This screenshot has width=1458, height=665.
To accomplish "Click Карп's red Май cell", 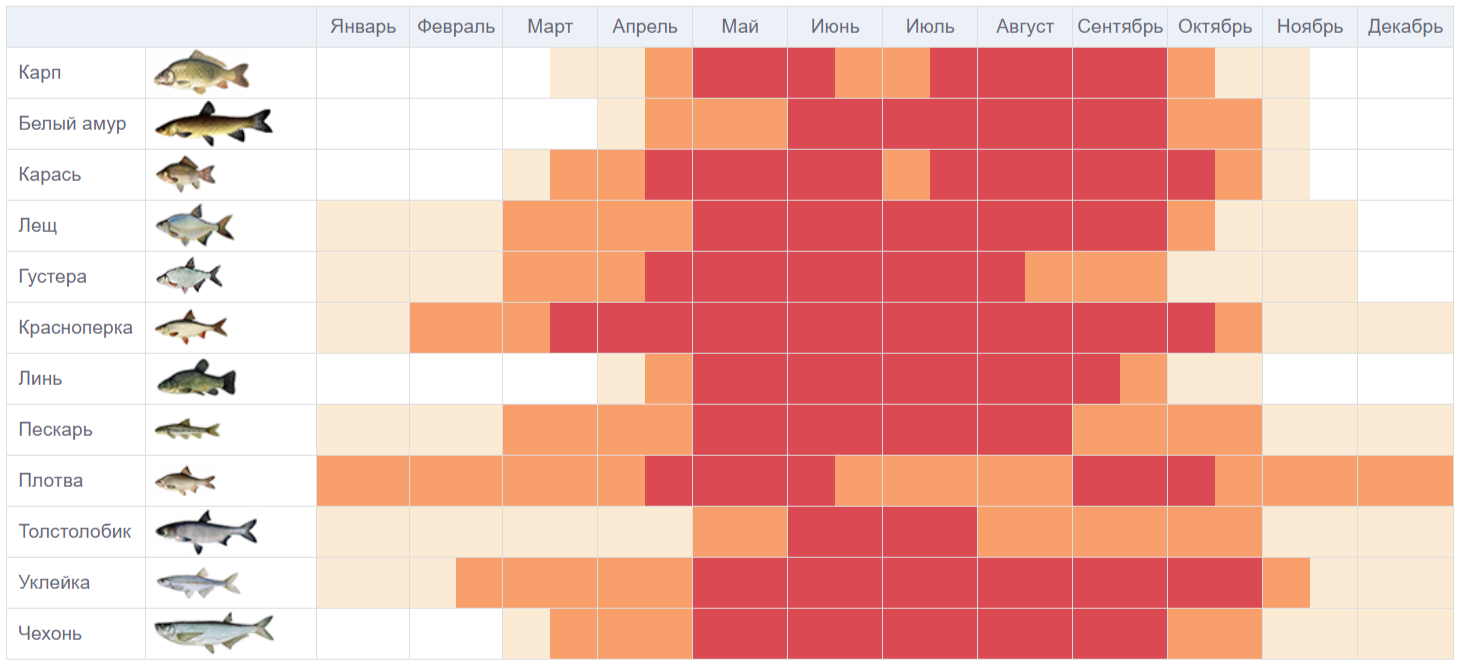I will click(740, 73).
